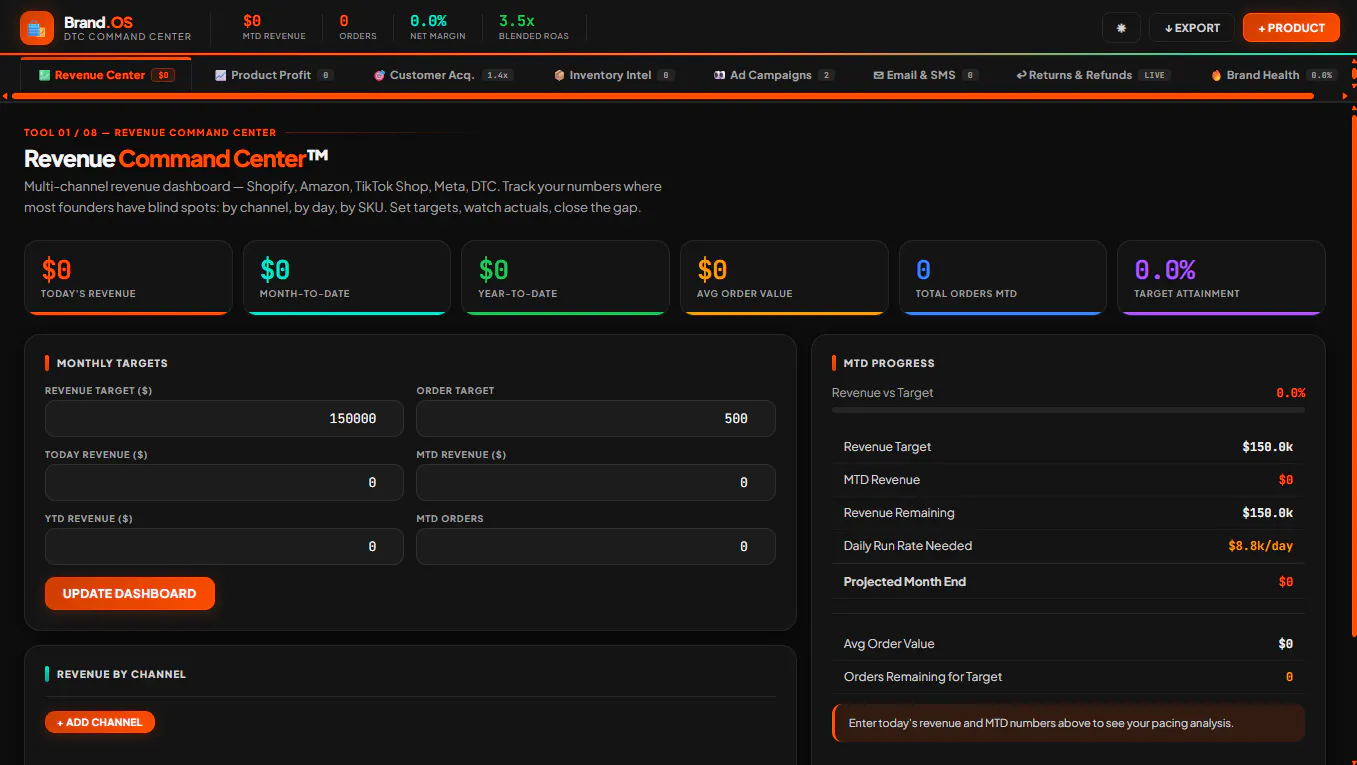Click the Revenue Target input field
This screenshot has height=765, width=1357.
pyautogui.click(x=224, y=419)
